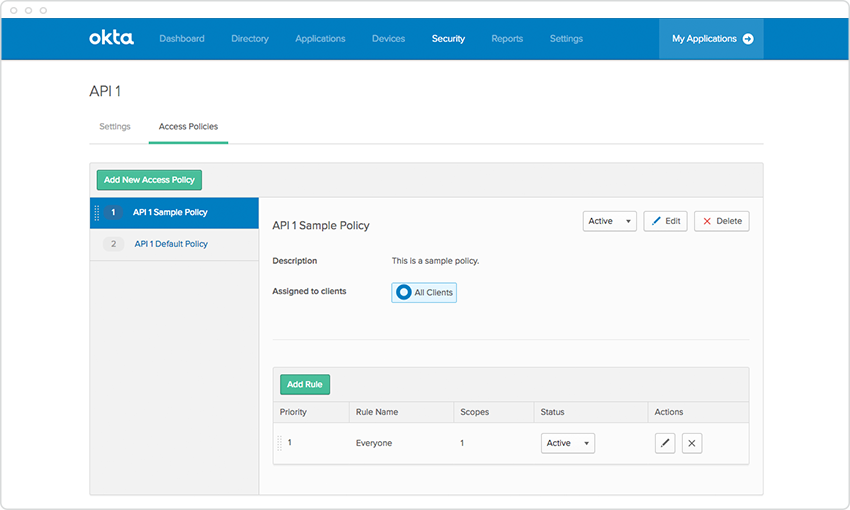Switch to the Settings tab
Viewport: 850px width, 510px height.
click(x=115, y=127)
